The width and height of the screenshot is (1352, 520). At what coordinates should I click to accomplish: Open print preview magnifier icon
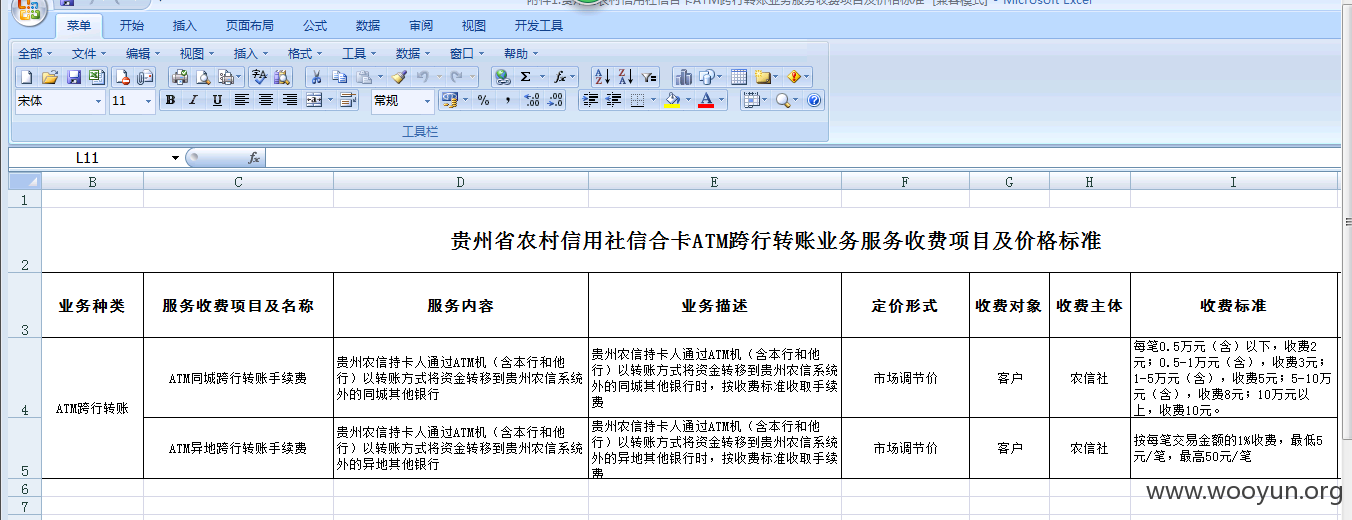tap(203, 76)
